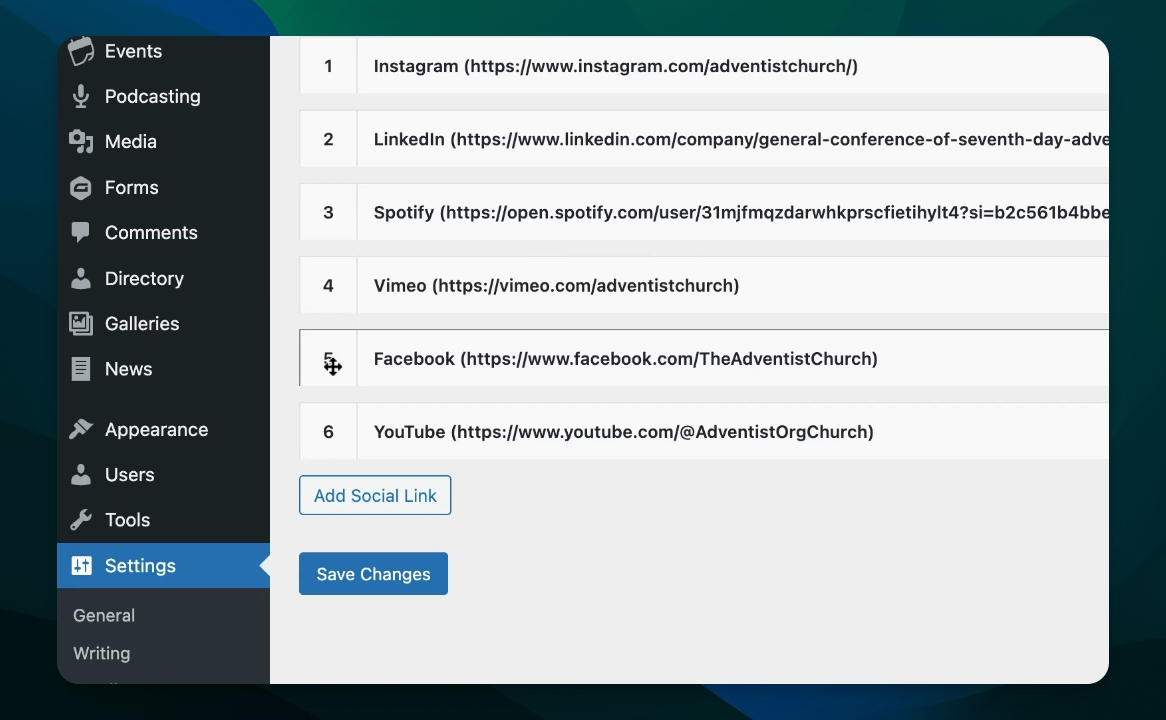Click row handle number 3 for Spotify

(x=328, y=212)
